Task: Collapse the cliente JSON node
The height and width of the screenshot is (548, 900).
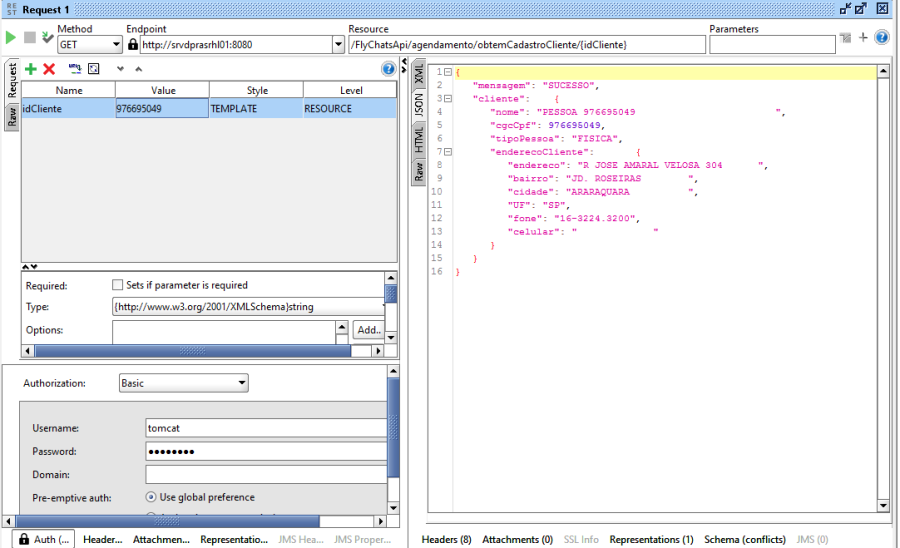Action: pyautogui.click(x=449, y=99)
